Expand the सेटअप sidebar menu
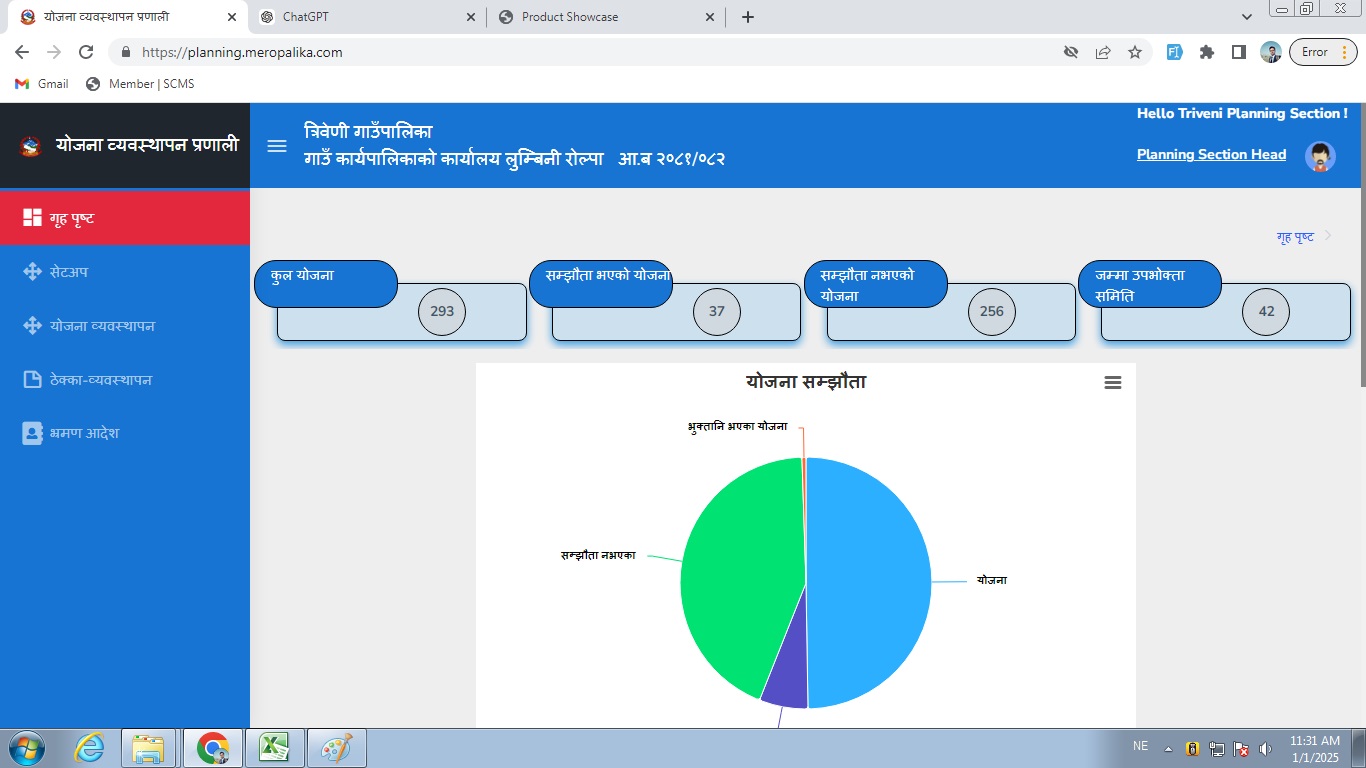 124,272
